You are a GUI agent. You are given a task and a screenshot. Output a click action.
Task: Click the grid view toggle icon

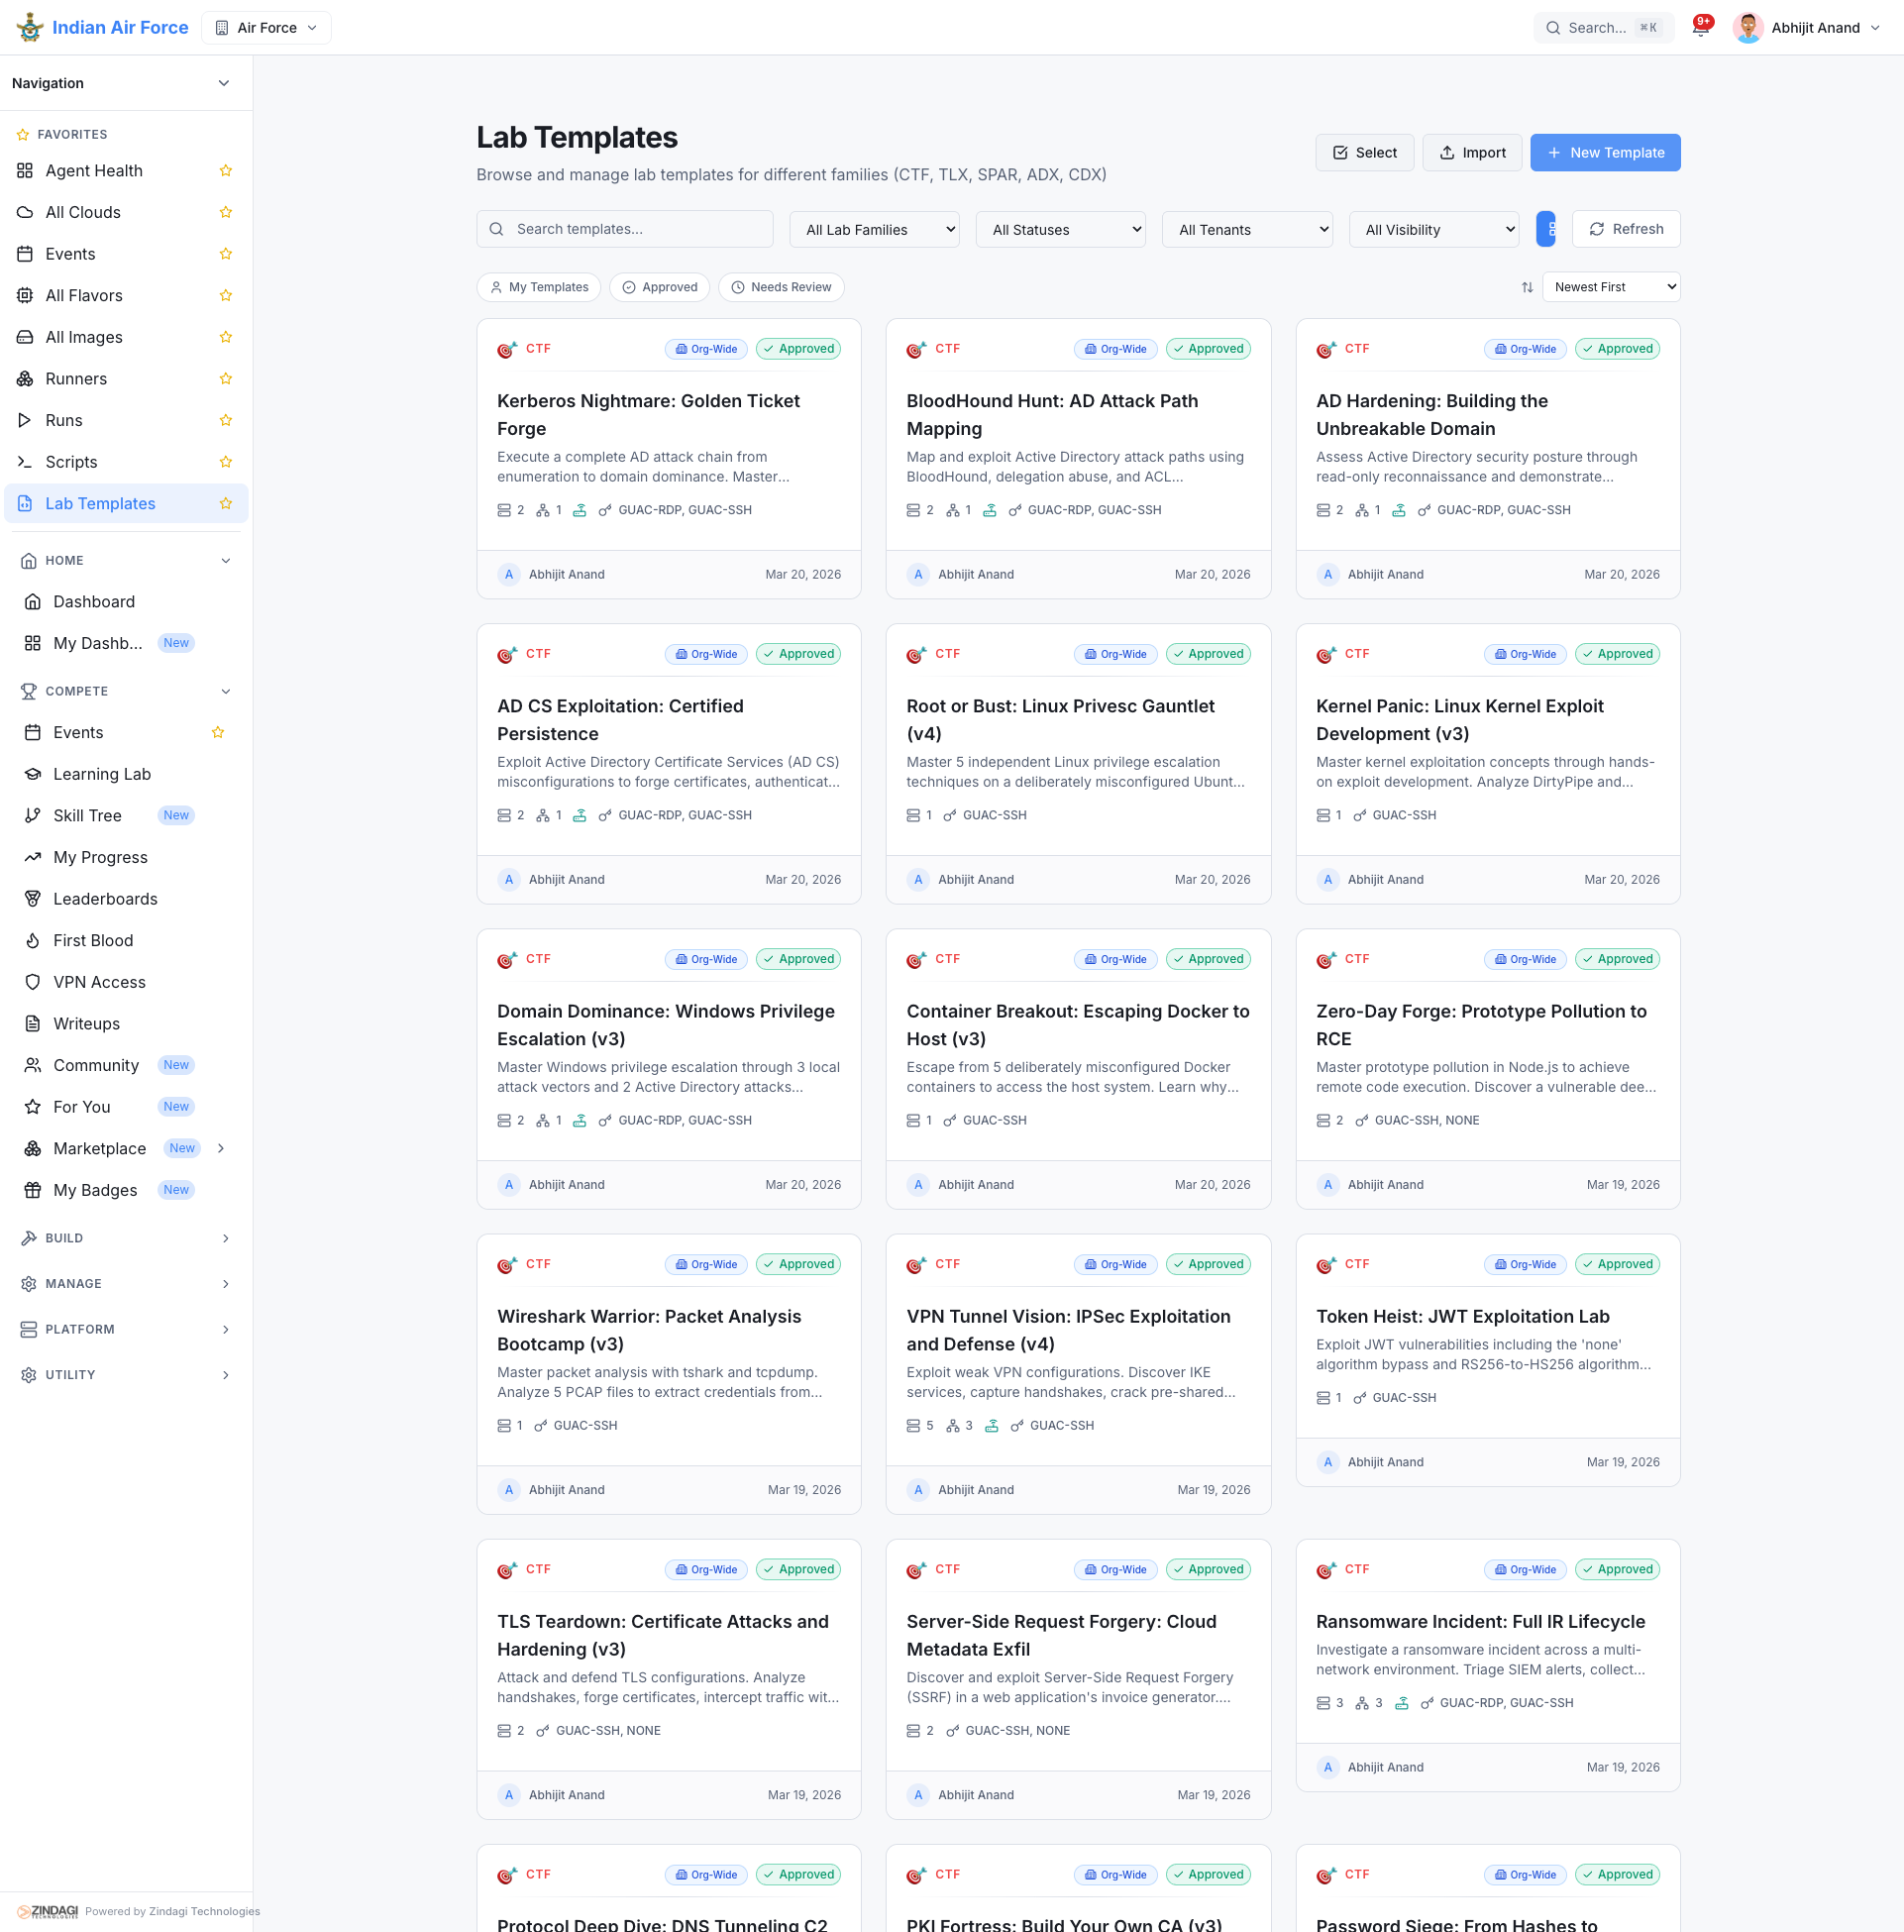pos(1545,229)
